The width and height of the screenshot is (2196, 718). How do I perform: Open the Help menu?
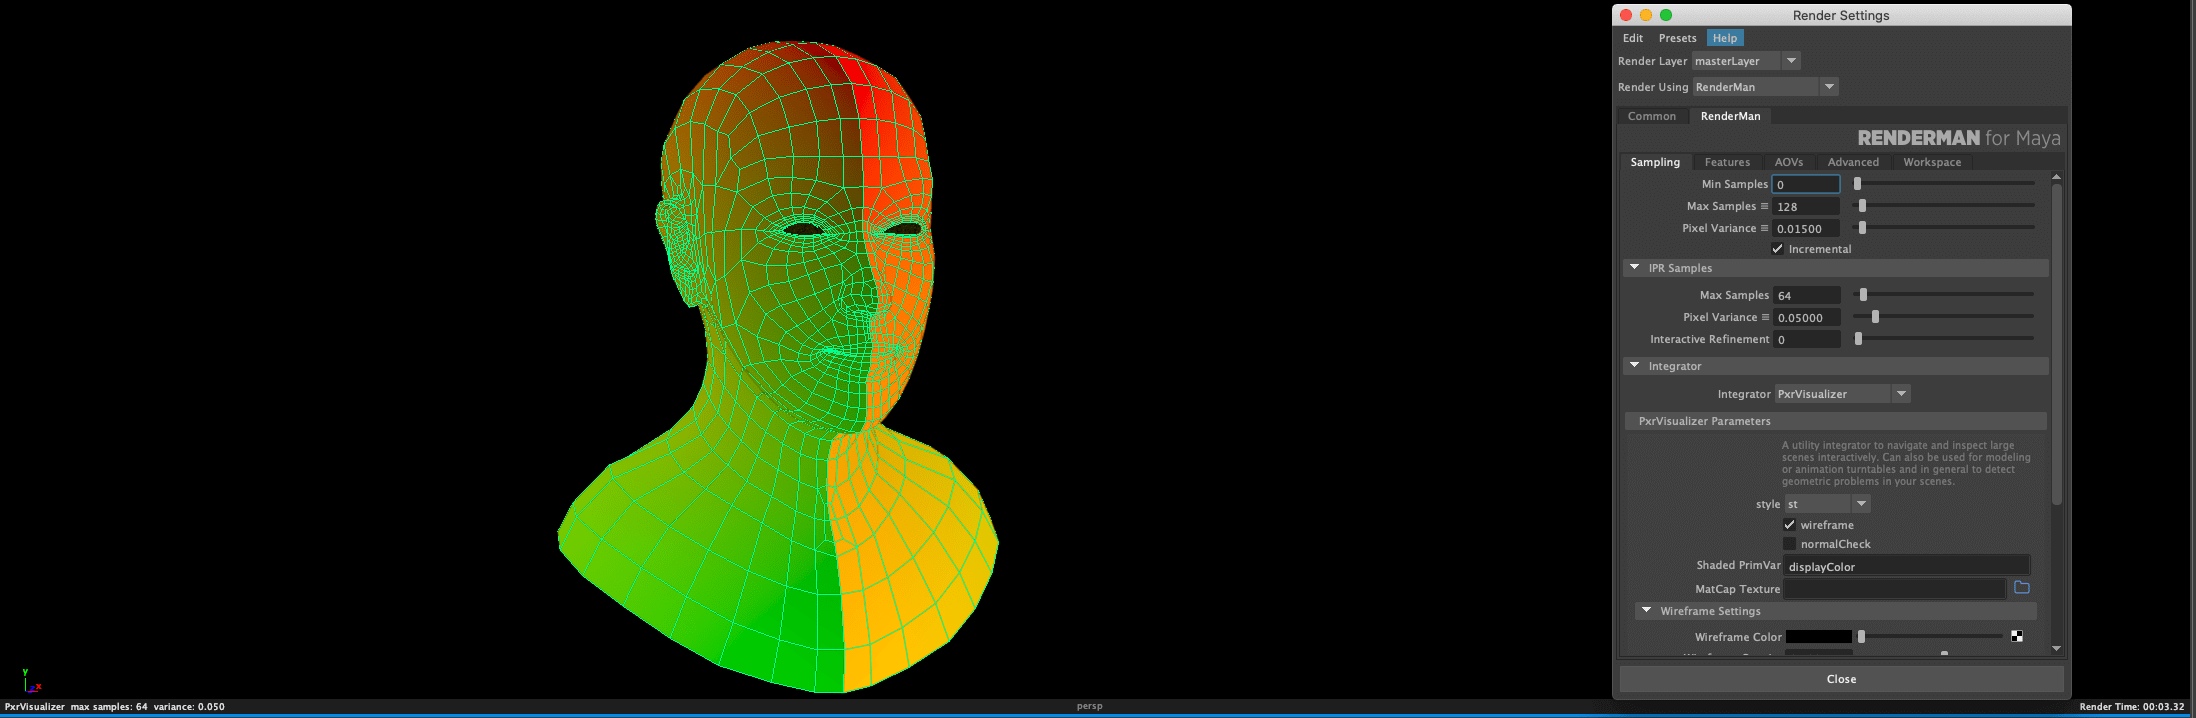pyautogui.click(x=1725, y=38)
